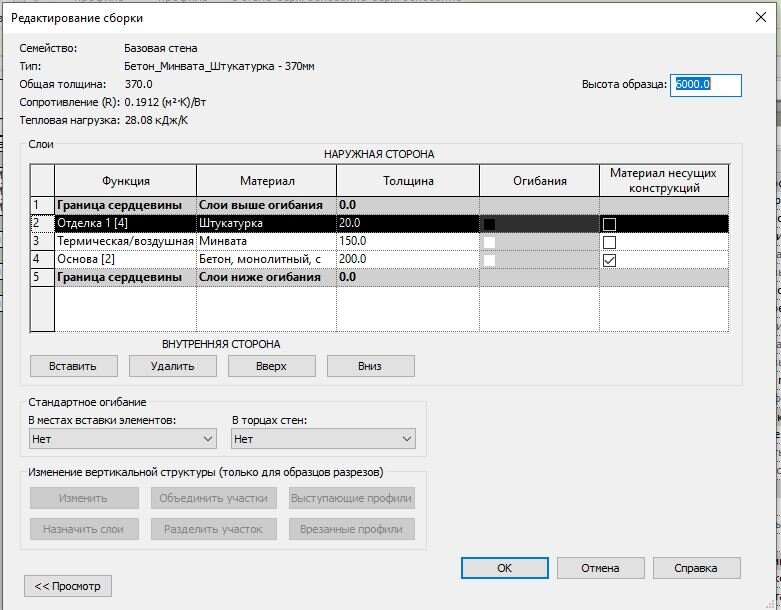
Task: Open В торцах стен dropdown
Action: [323, 439]
